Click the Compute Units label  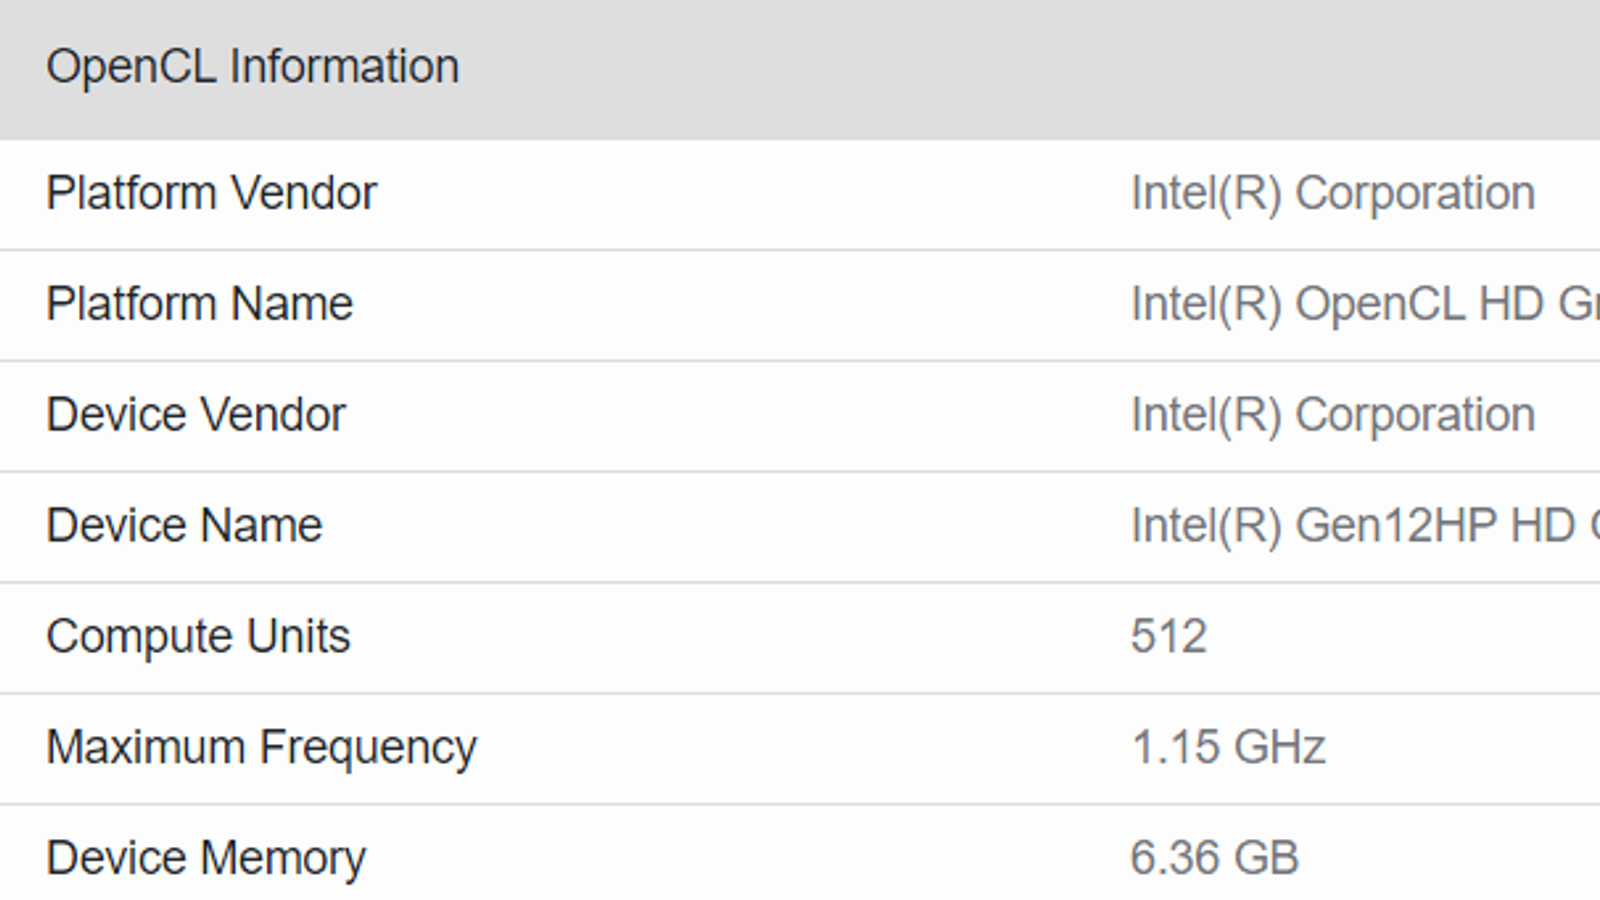click(198, 637)
